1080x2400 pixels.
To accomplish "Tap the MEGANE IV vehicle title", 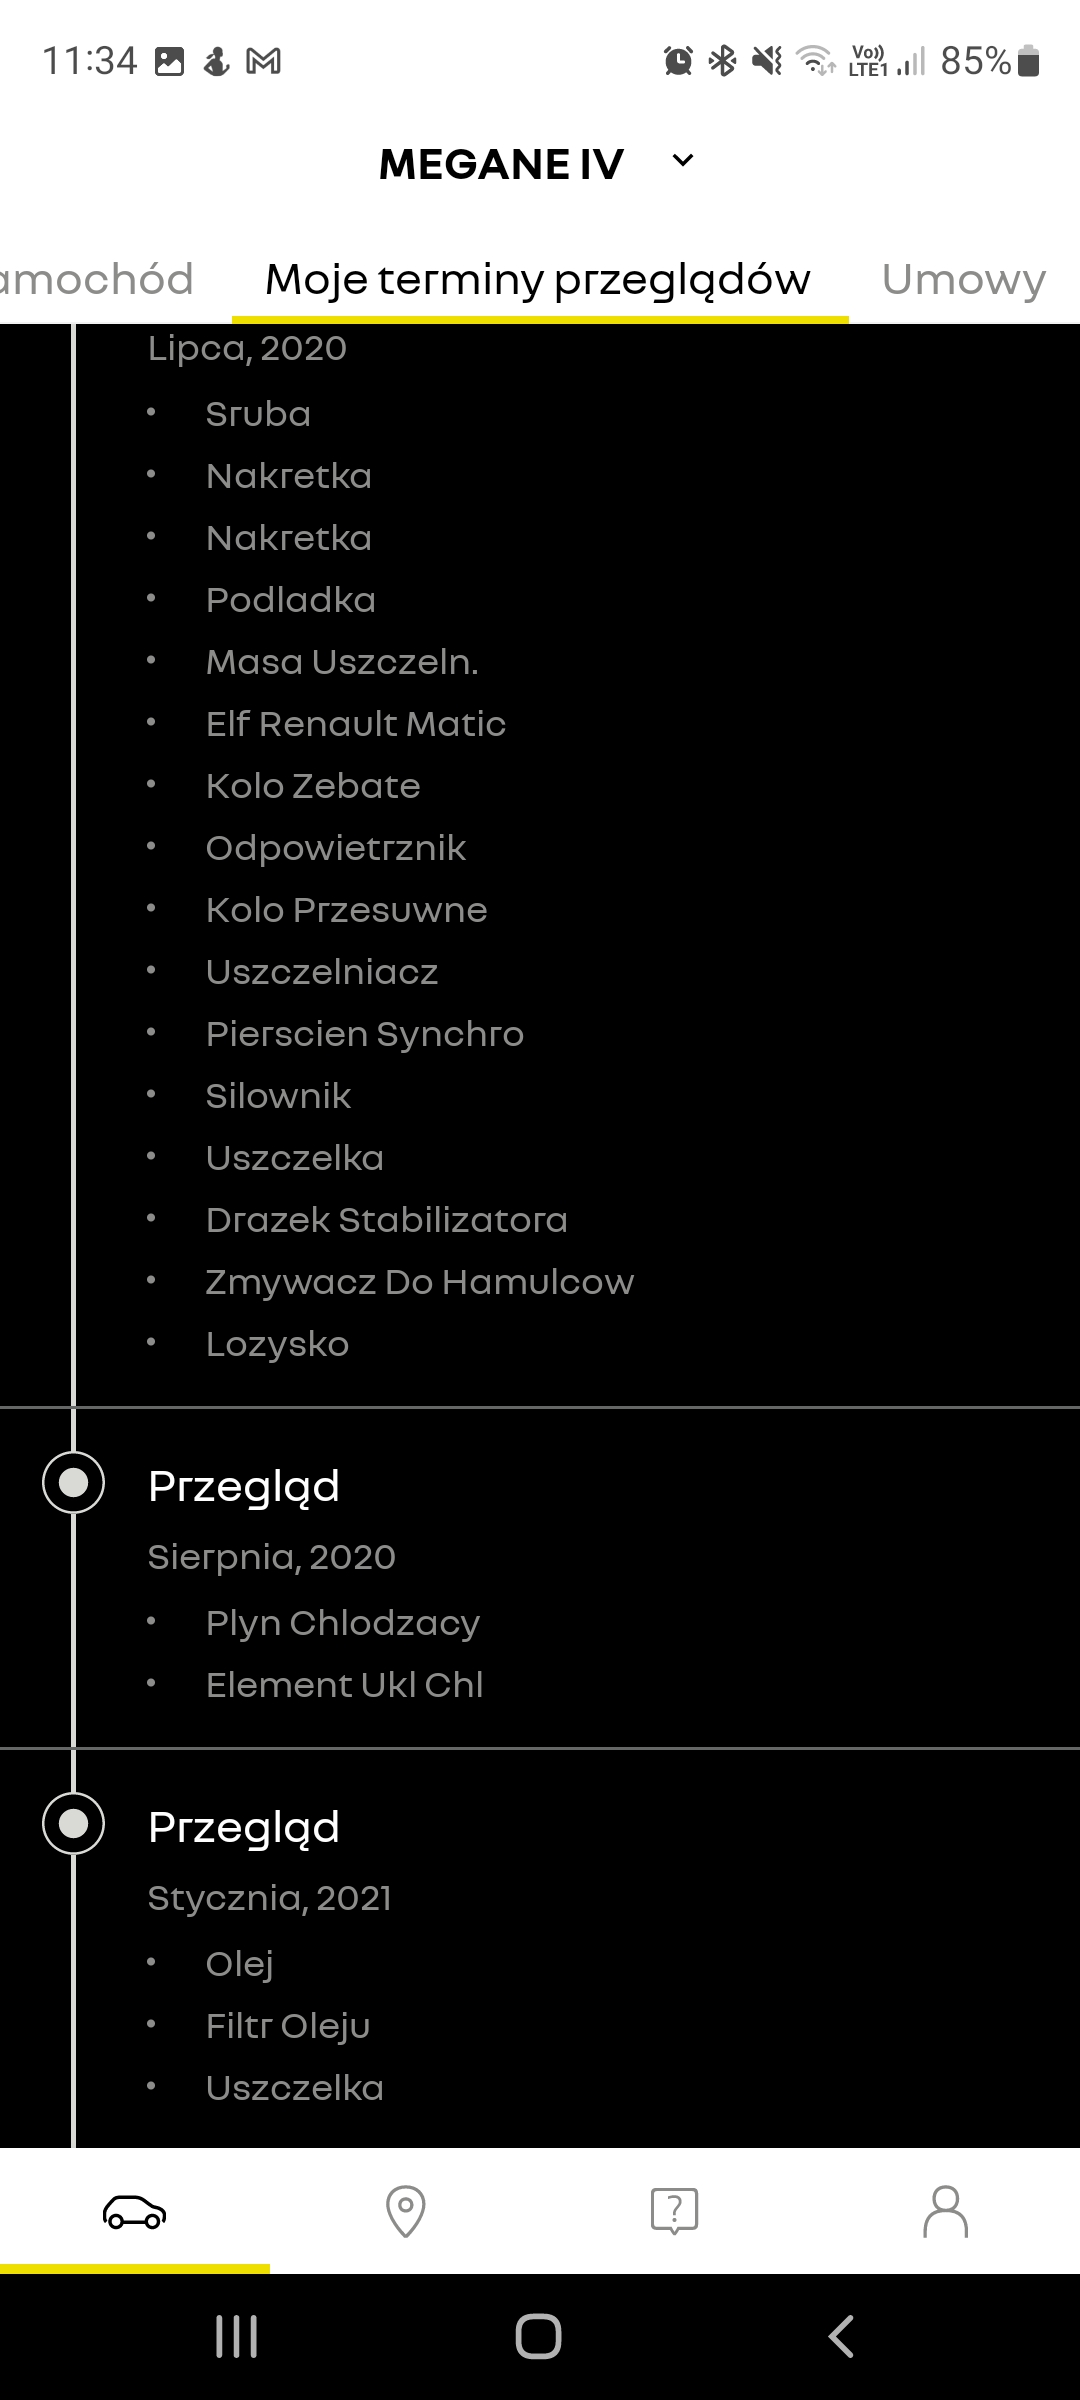I will pos(501,165).
